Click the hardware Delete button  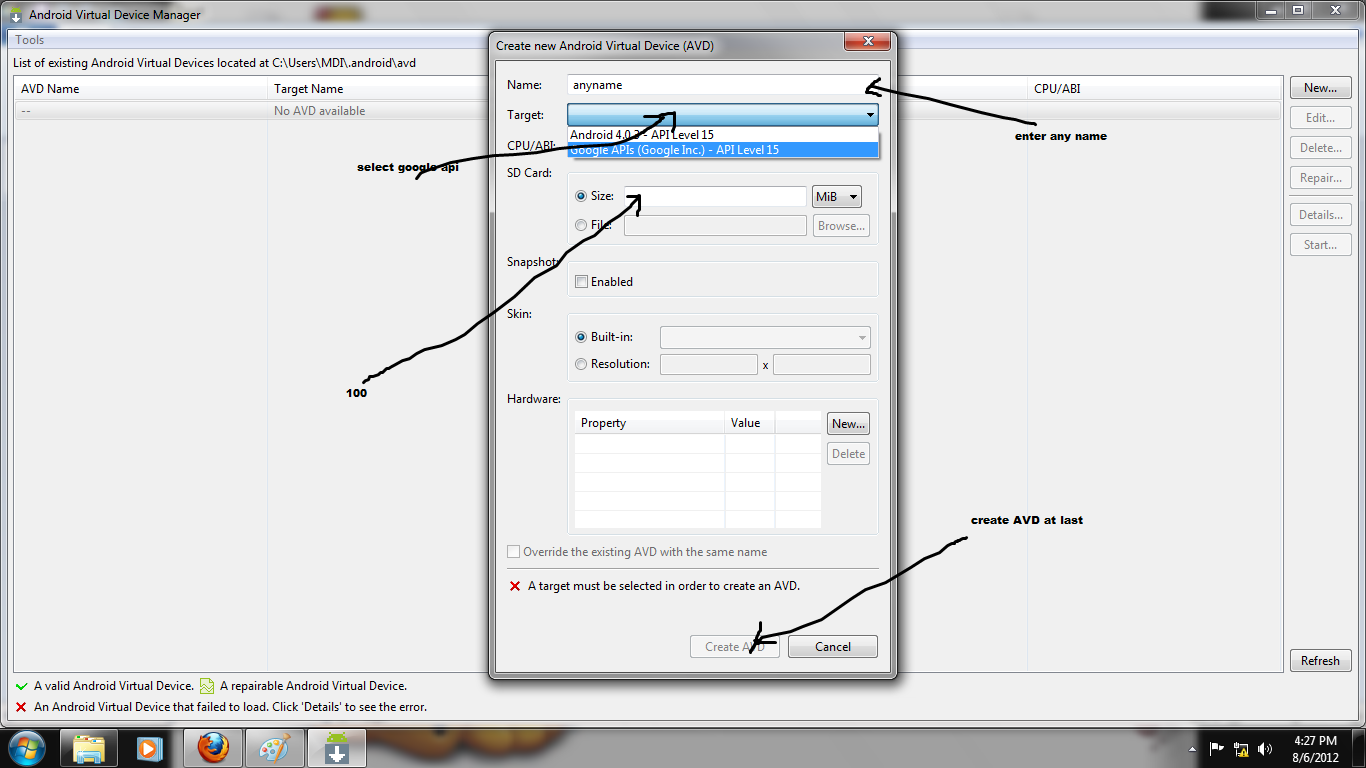pyautogui.click(x=848, y=454)
